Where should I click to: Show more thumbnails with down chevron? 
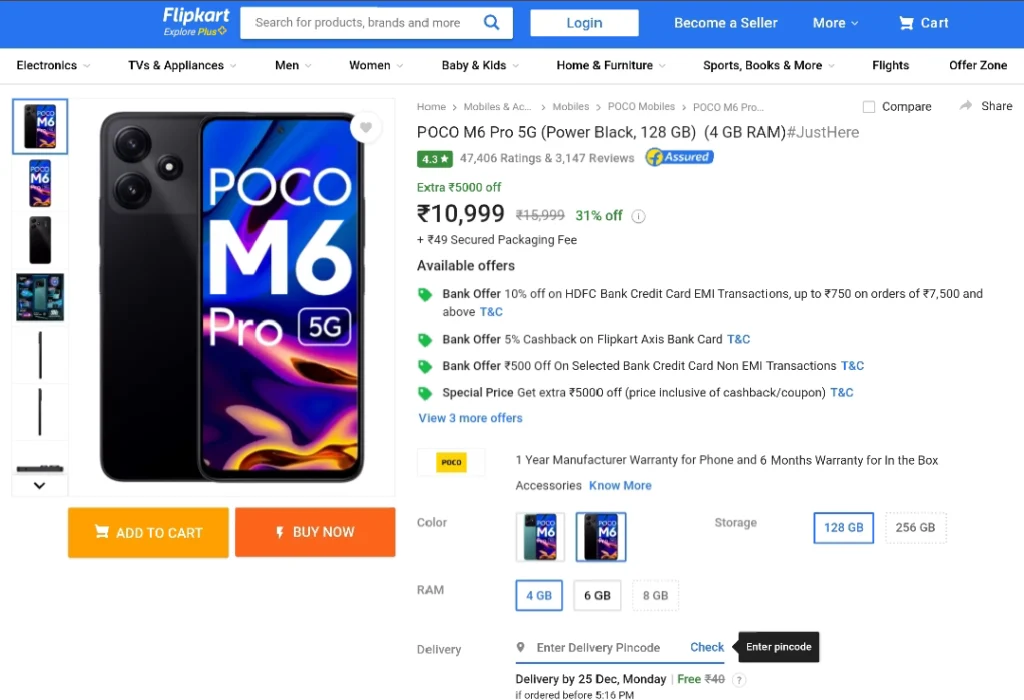(x=39, y=485)
